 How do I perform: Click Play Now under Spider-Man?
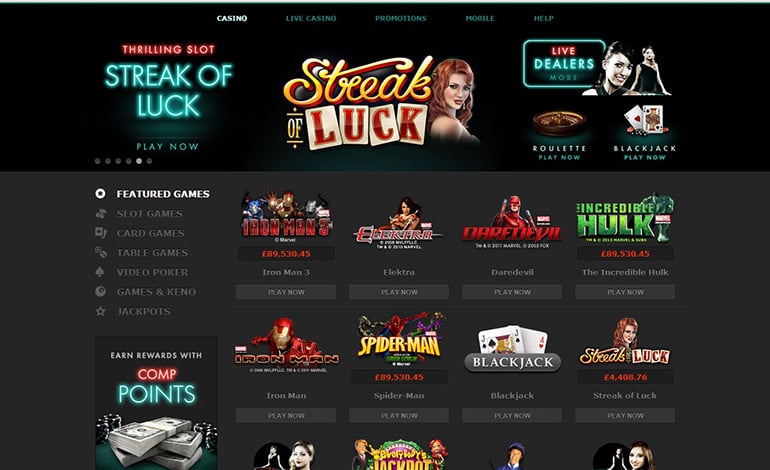click(399, 415)
